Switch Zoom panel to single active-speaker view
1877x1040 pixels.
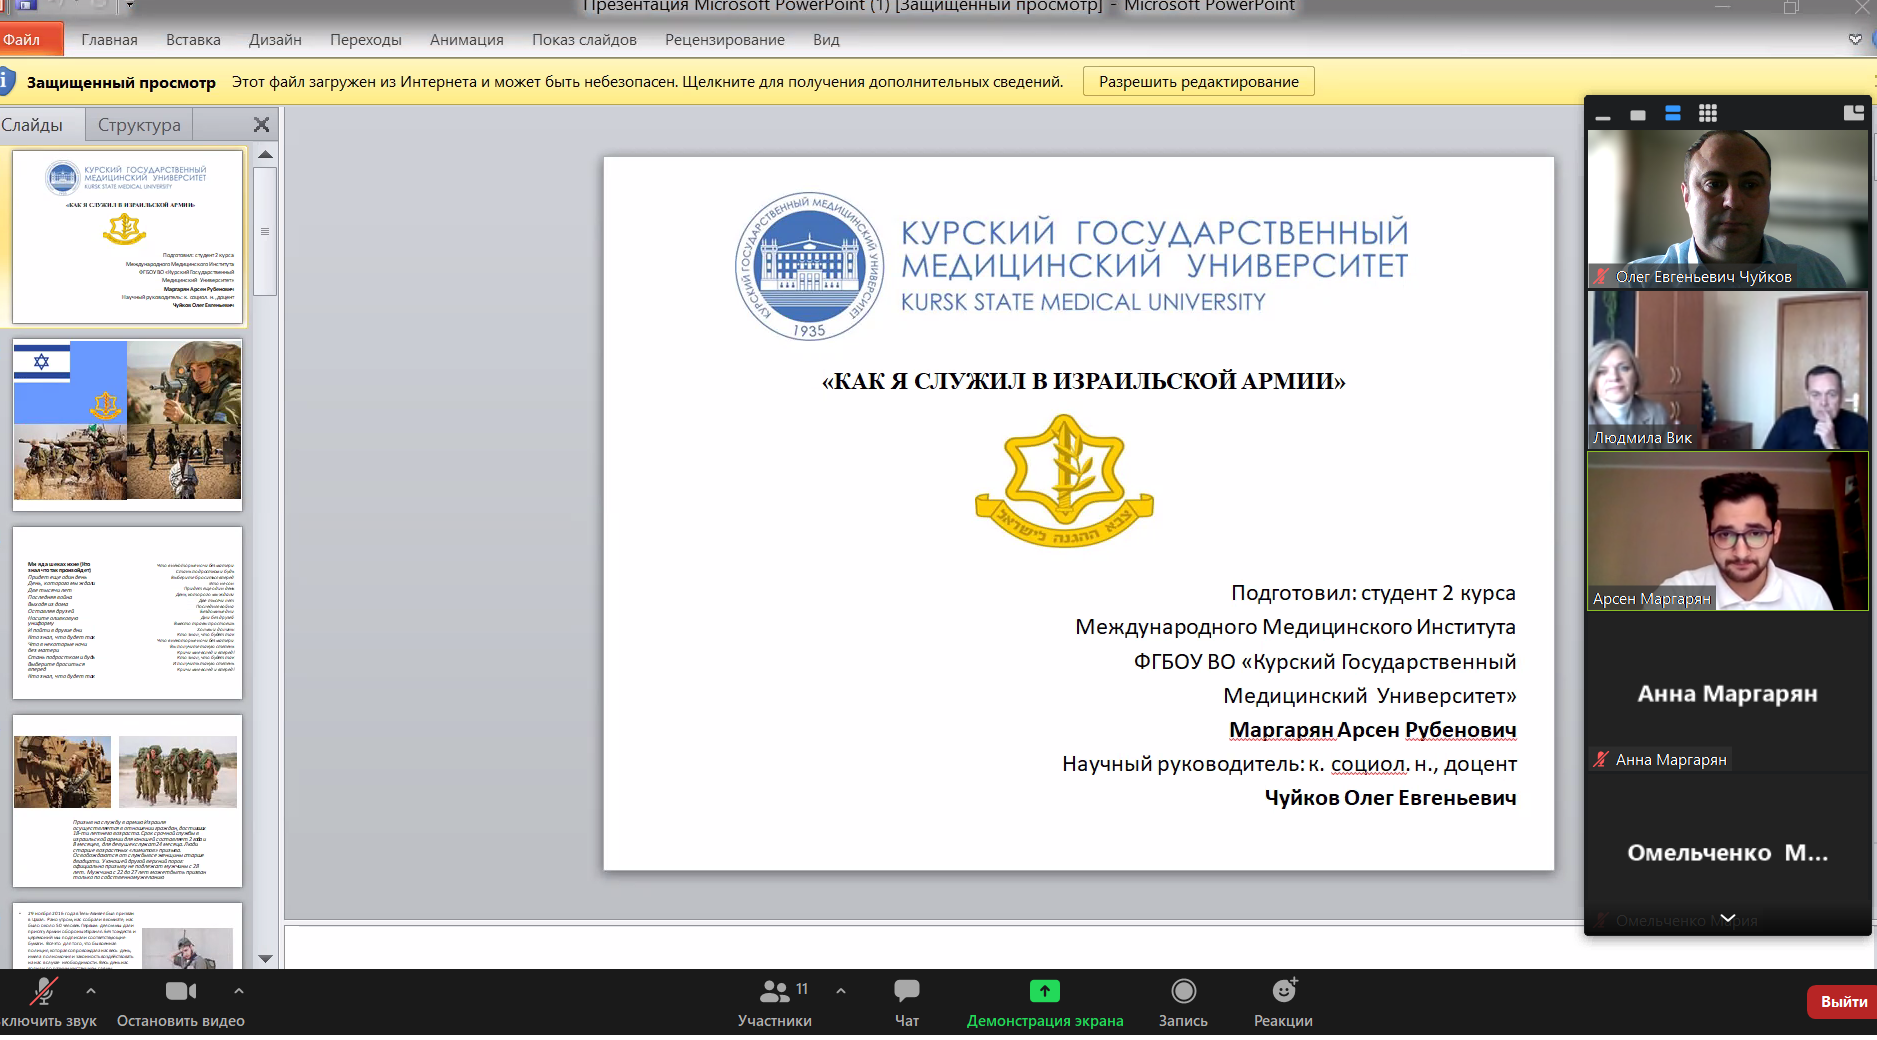[x=1638, y=114]
